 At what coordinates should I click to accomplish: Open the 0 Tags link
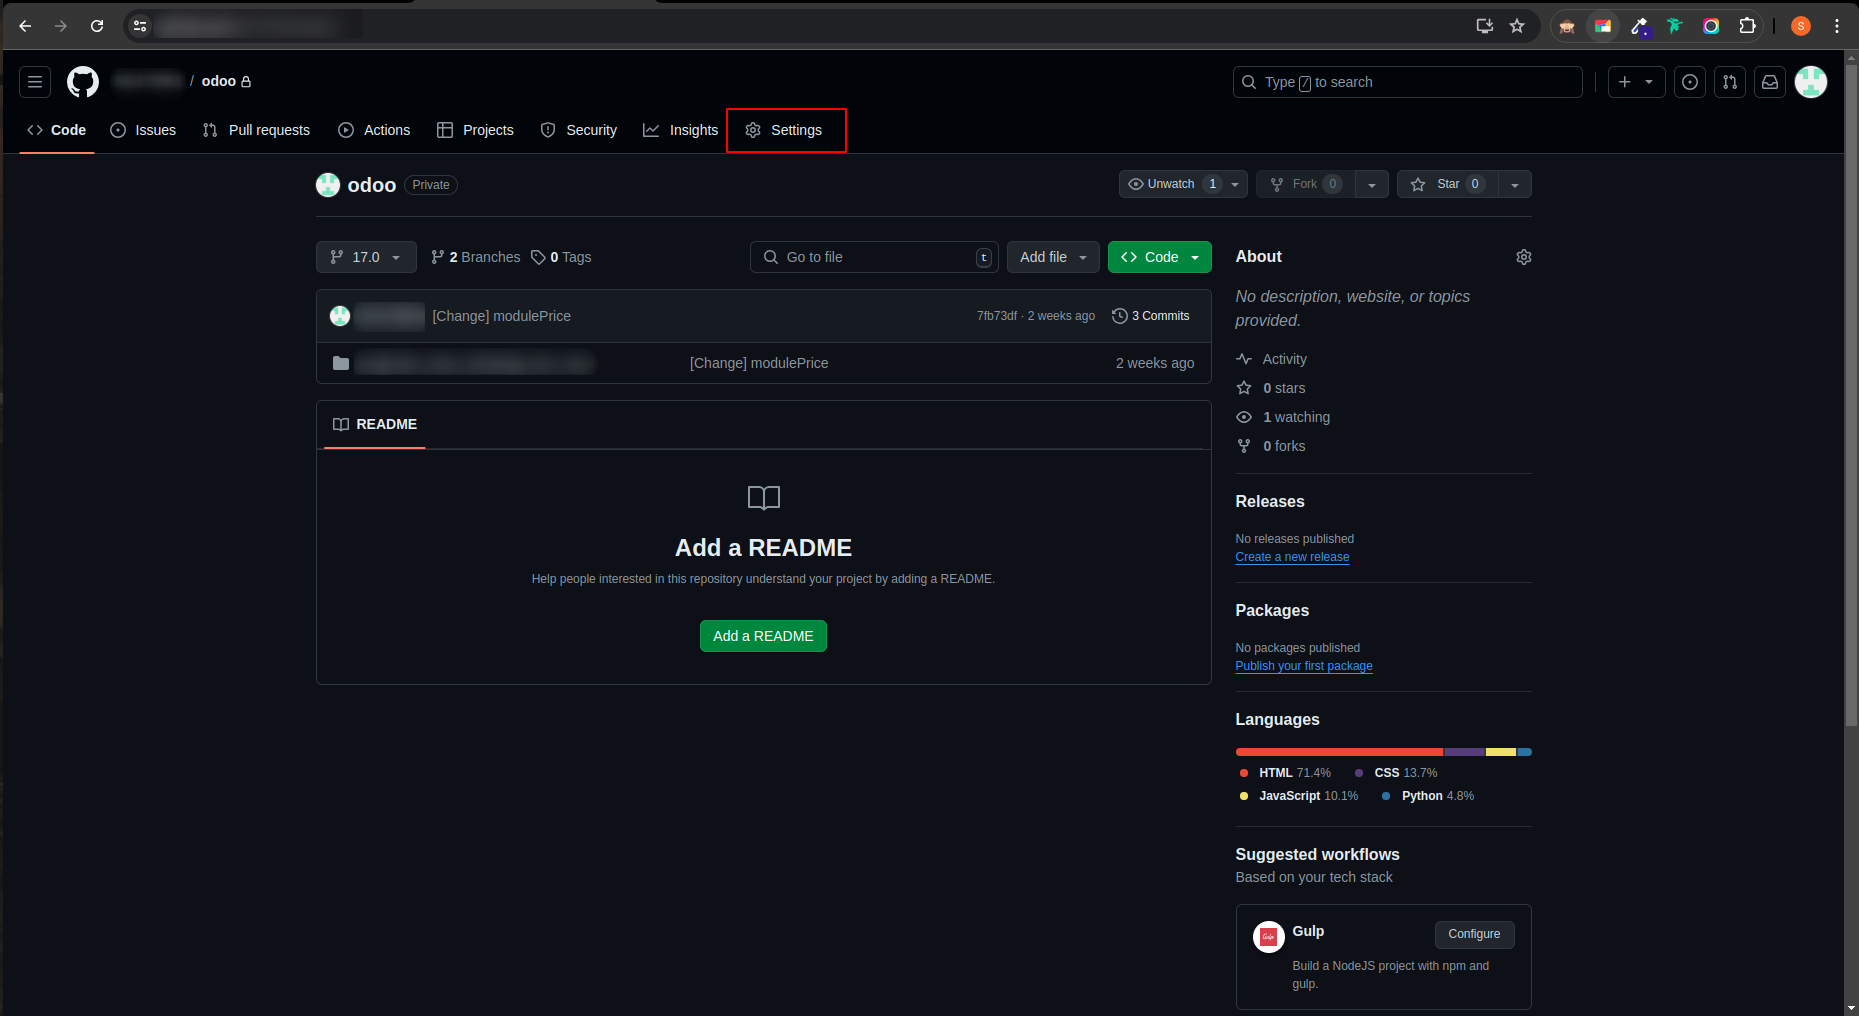(x=561, y=257)
